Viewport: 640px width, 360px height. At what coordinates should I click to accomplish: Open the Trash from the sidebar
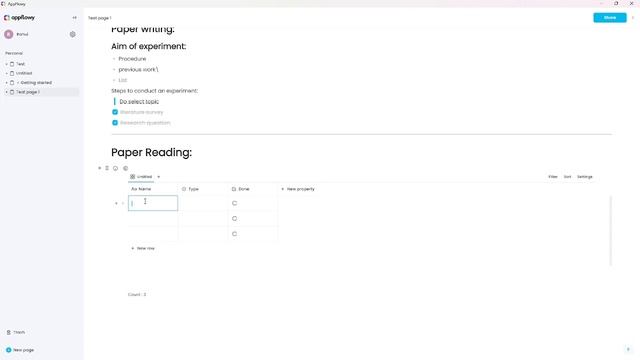coord(16,332)
